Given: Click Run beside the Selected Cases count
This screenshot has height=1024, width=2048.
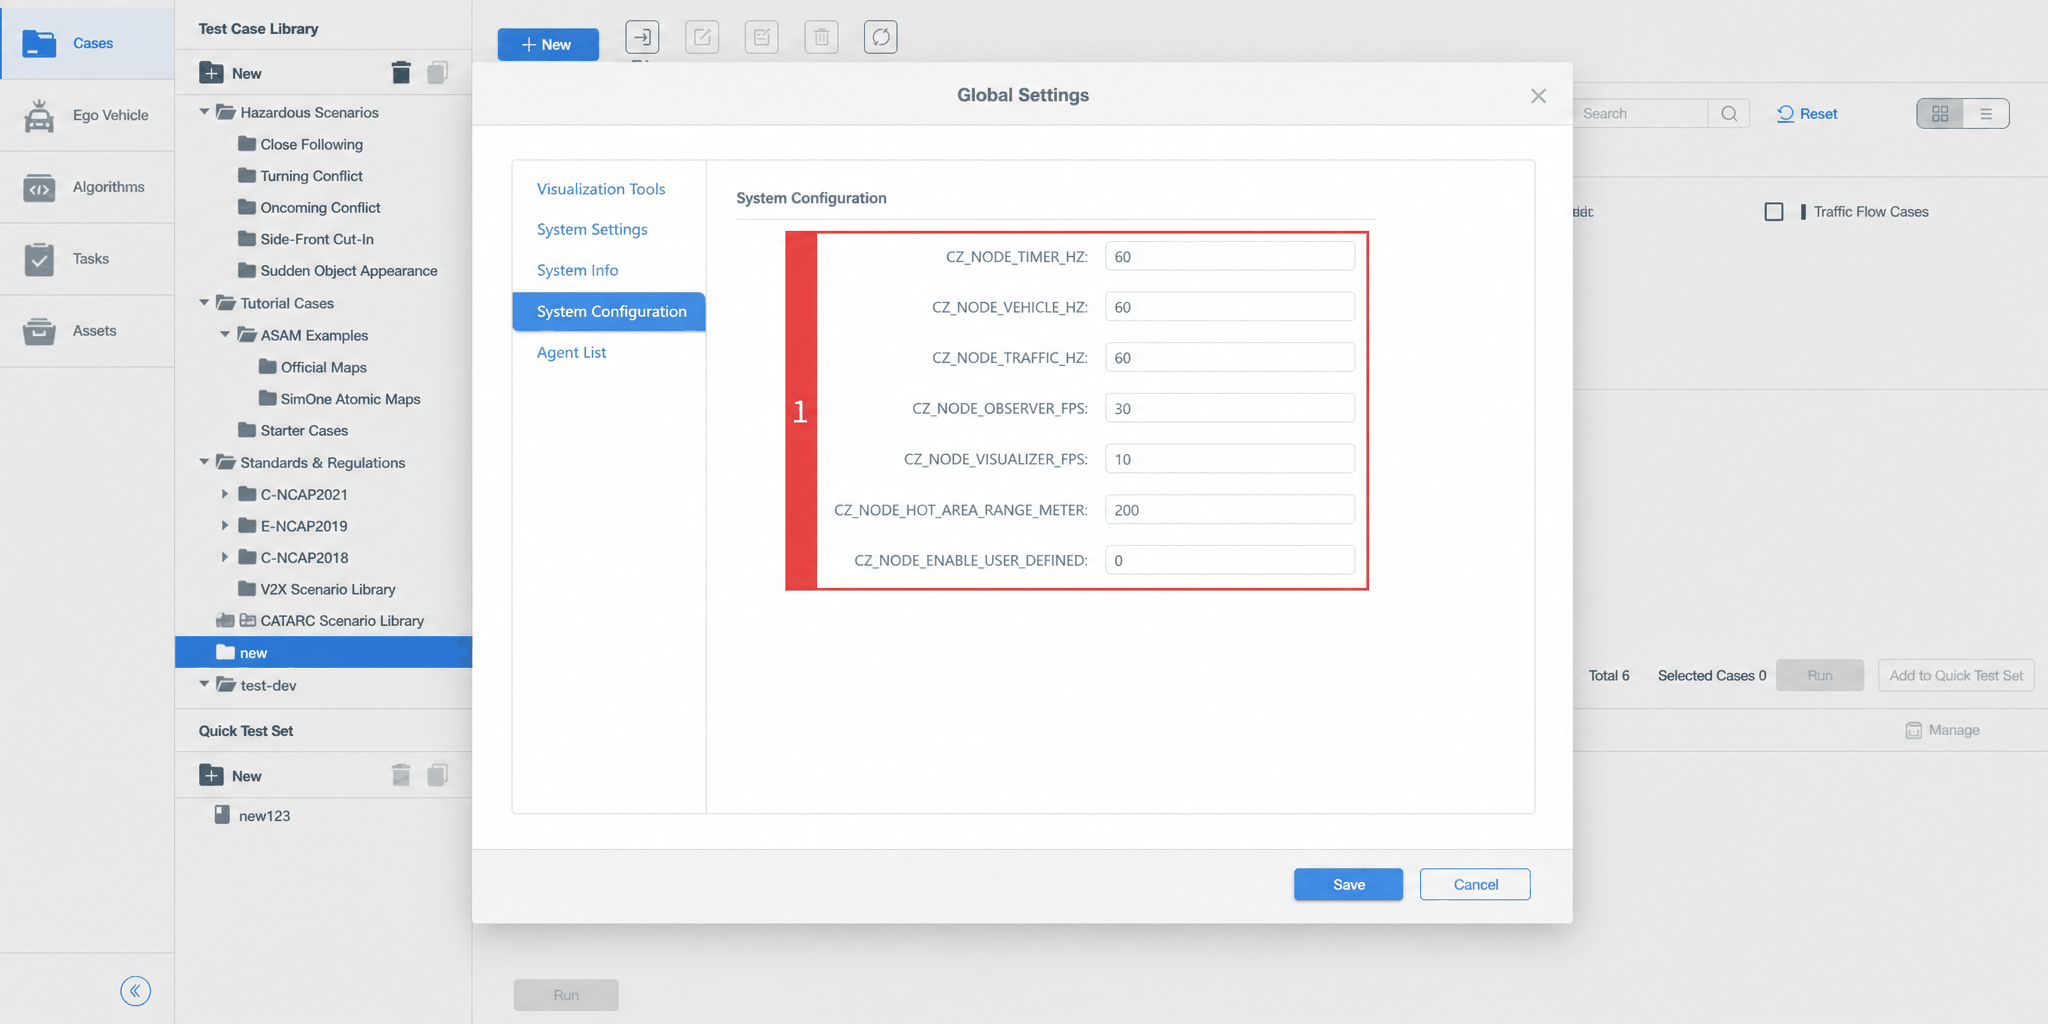Looking at the screenshot, I should coord(1820,676).
